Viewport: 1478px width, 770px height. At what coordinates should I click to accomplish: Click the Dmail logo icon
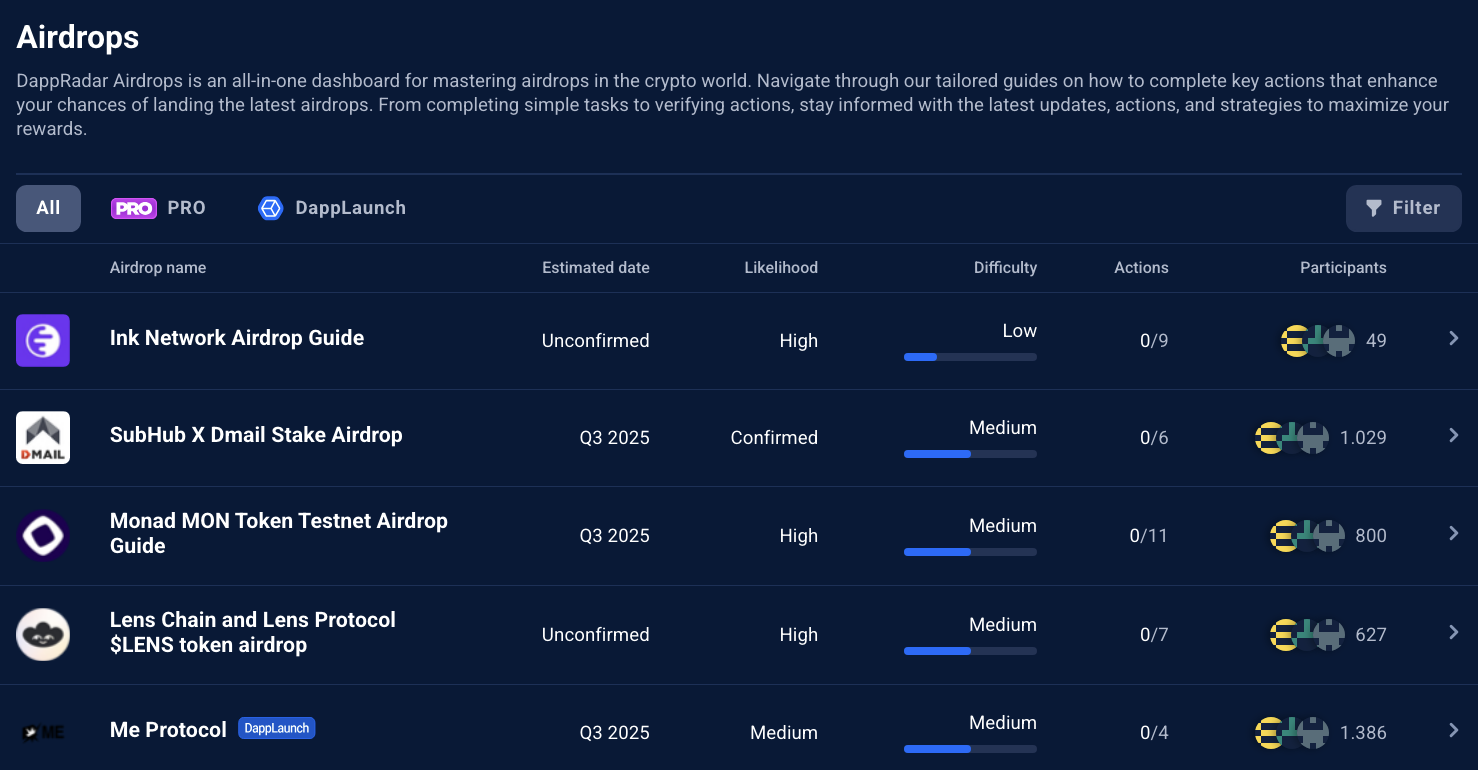pos(43,437)
